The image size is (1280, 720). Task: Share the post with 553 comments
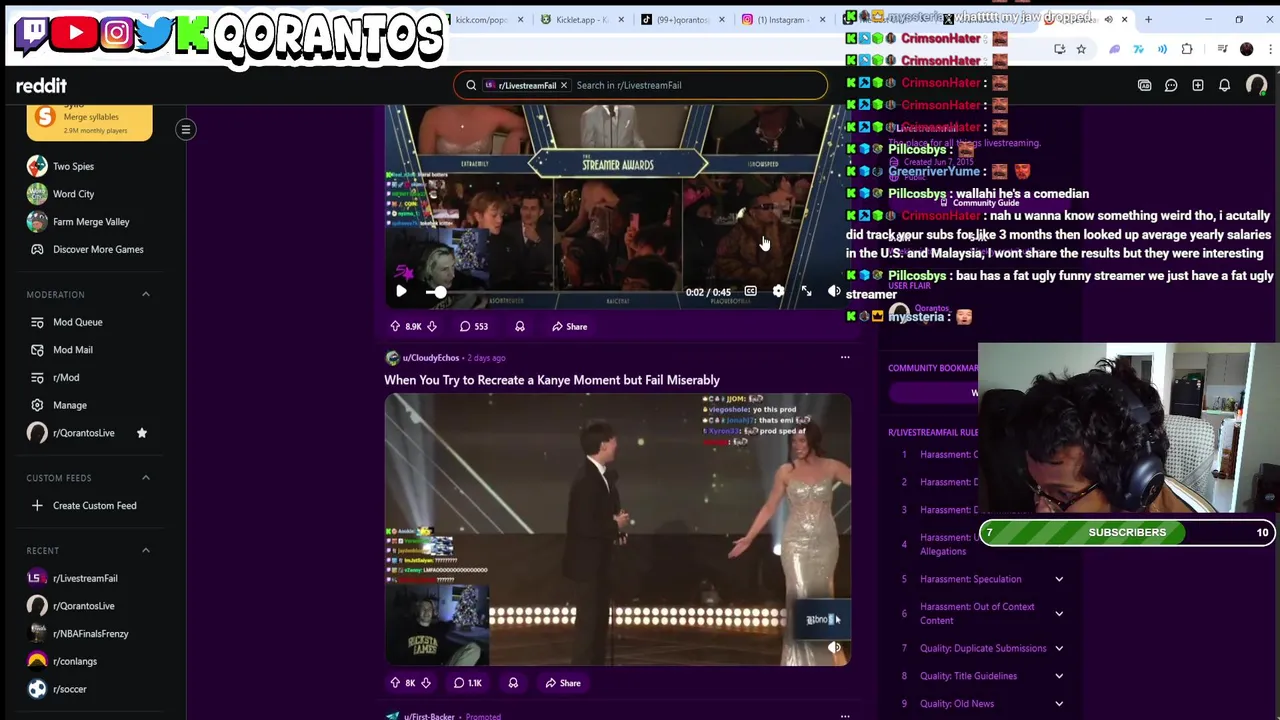569,326
